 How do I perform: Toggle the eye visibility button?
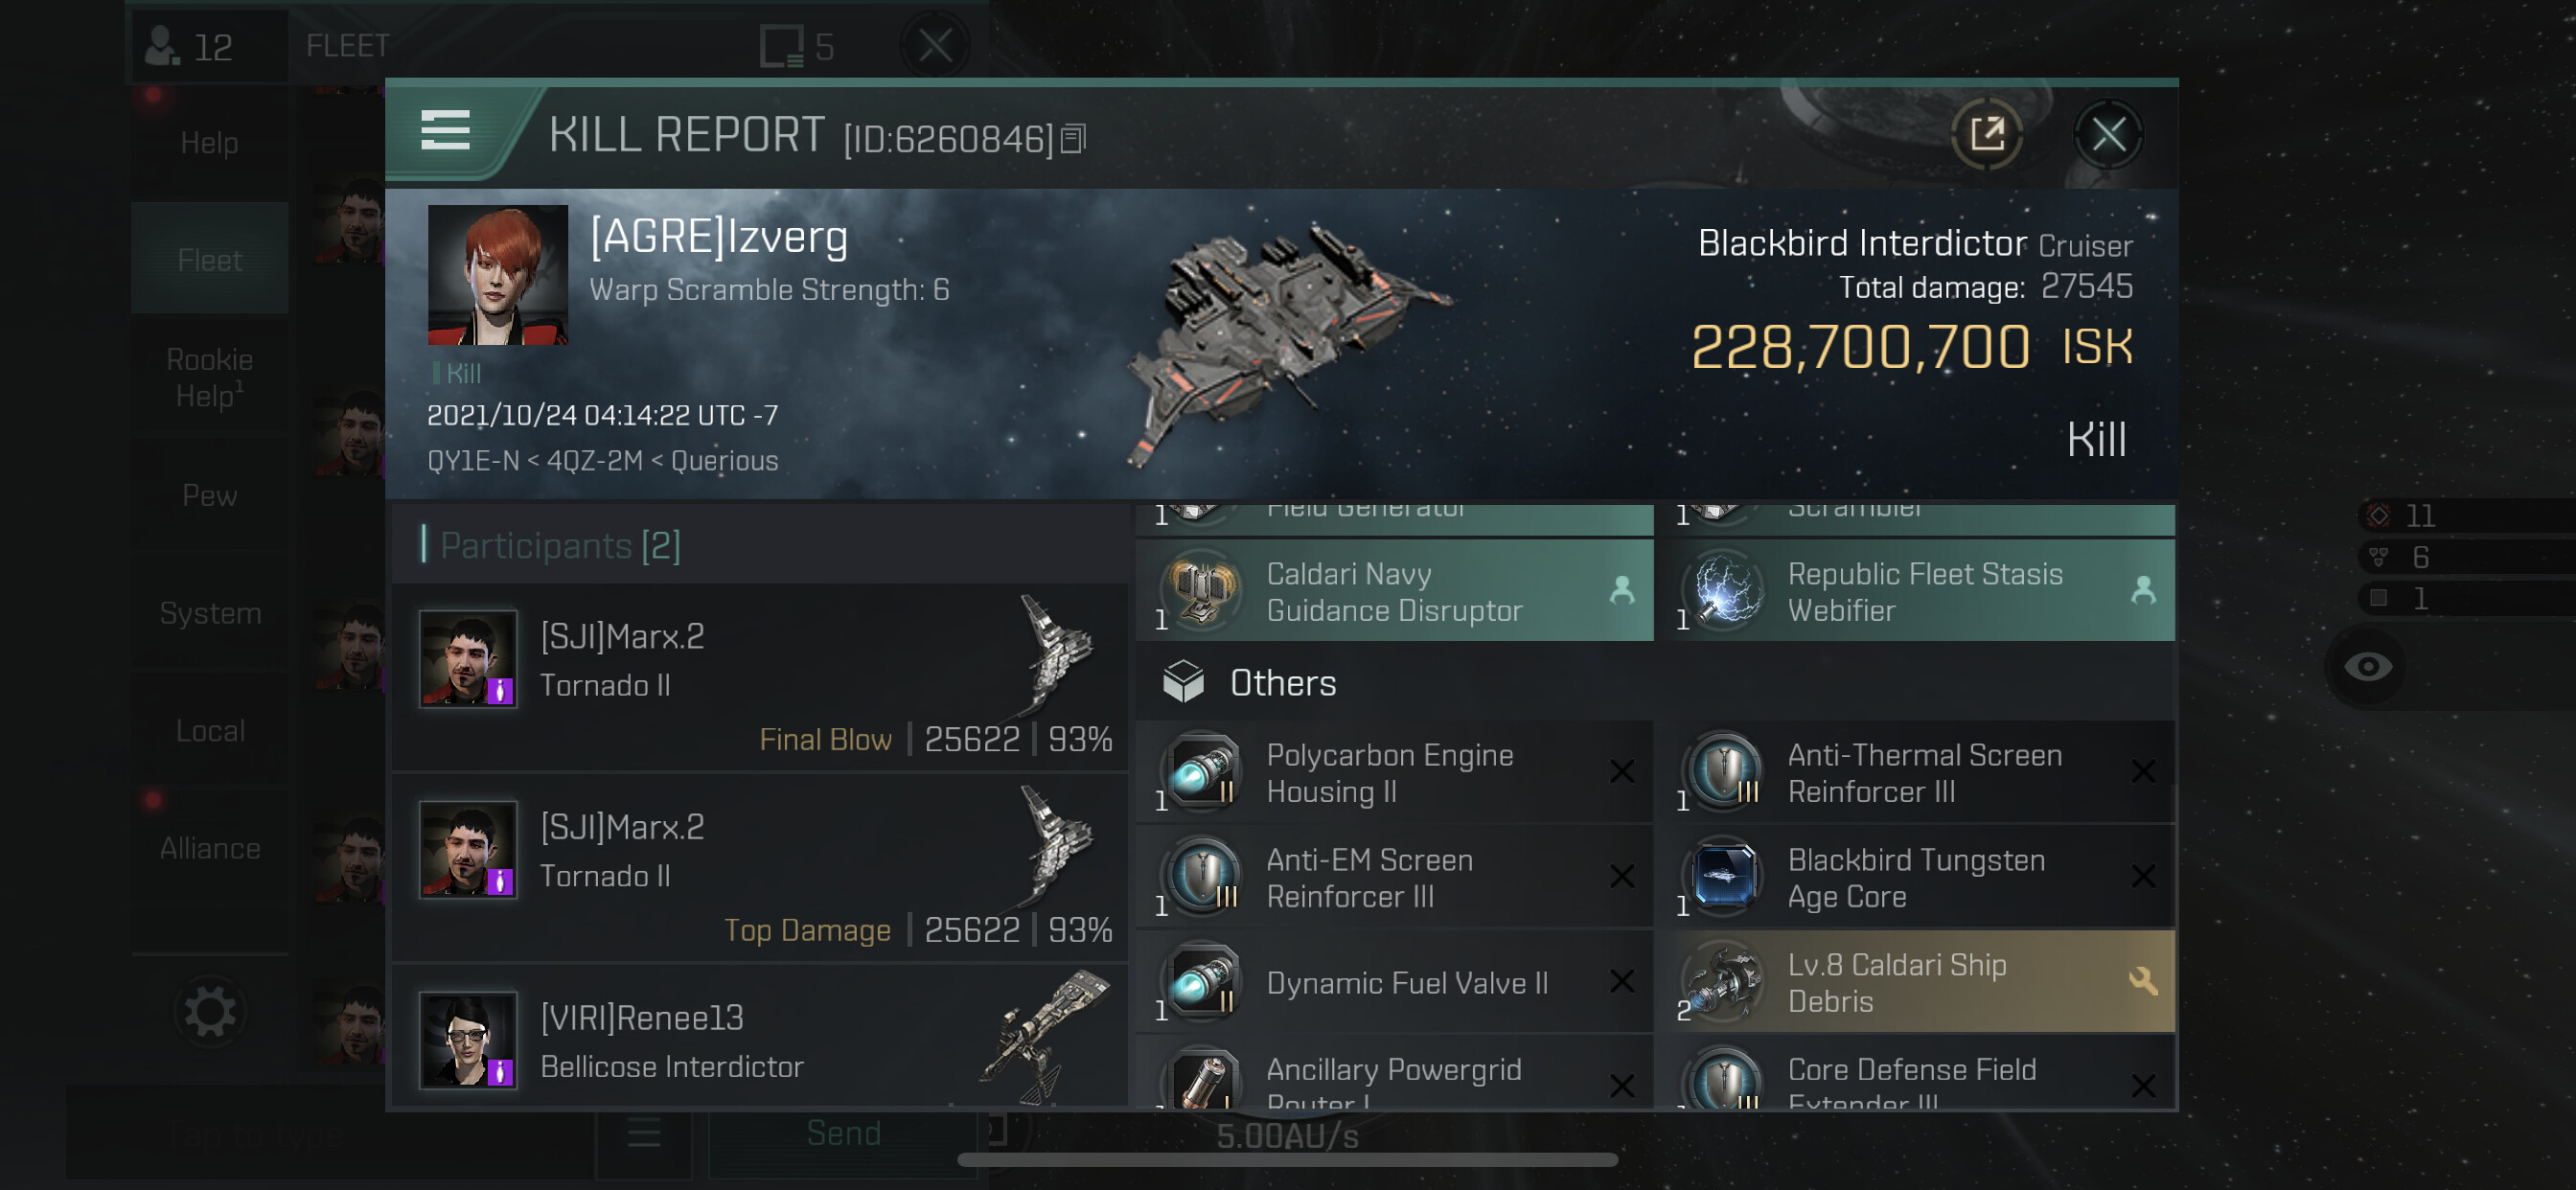coord(2368,667)
